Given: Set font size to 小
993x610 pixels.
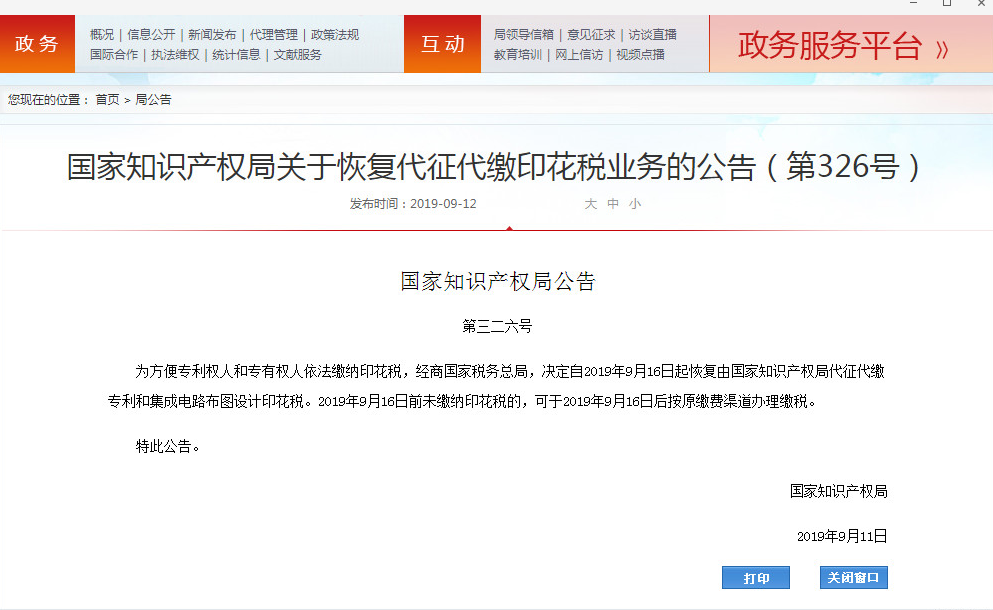Looking at the screenshot, I should (635, 204).
